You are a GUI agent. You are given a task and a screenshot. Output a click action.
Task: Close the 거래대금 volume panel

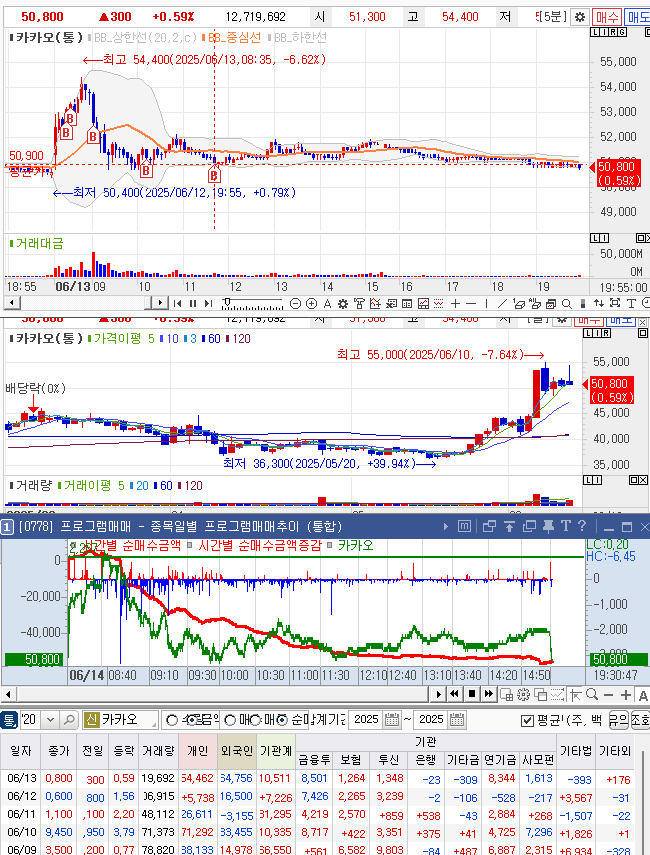(647, 238)
